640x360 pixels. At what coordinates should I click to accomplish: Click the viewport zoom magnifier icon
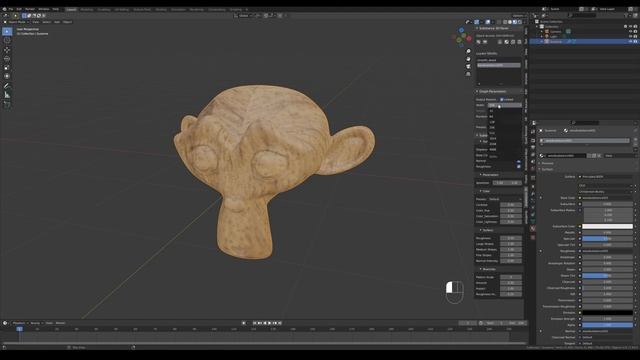468,51
